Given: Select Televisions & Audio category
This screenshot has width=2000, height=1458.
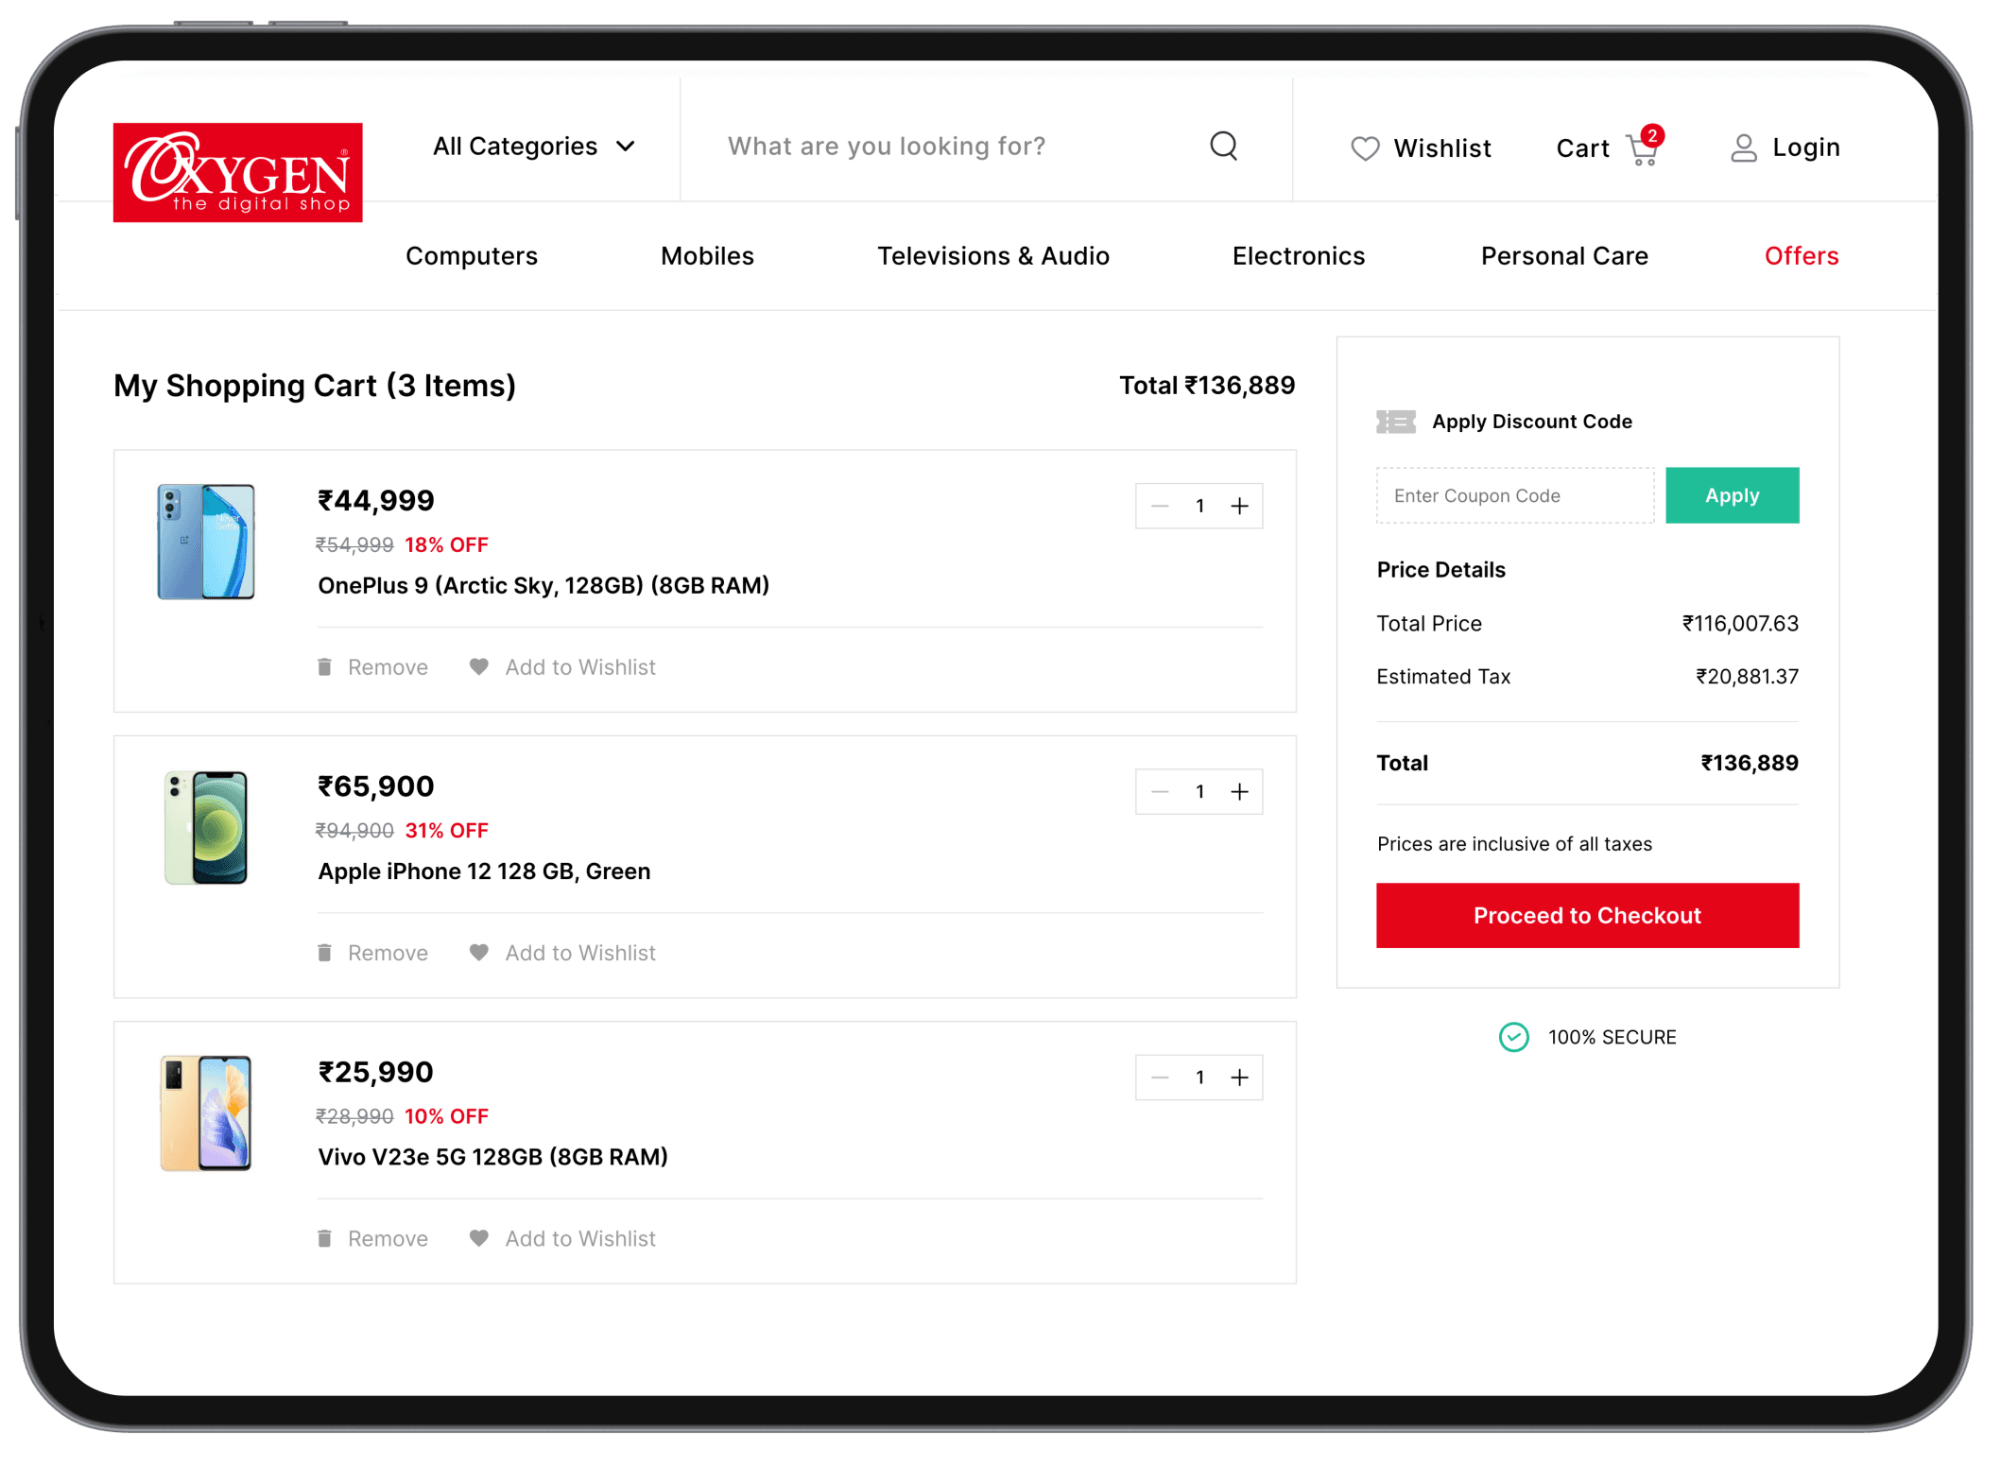Looking at the screenshot, I should click(993, 256).
